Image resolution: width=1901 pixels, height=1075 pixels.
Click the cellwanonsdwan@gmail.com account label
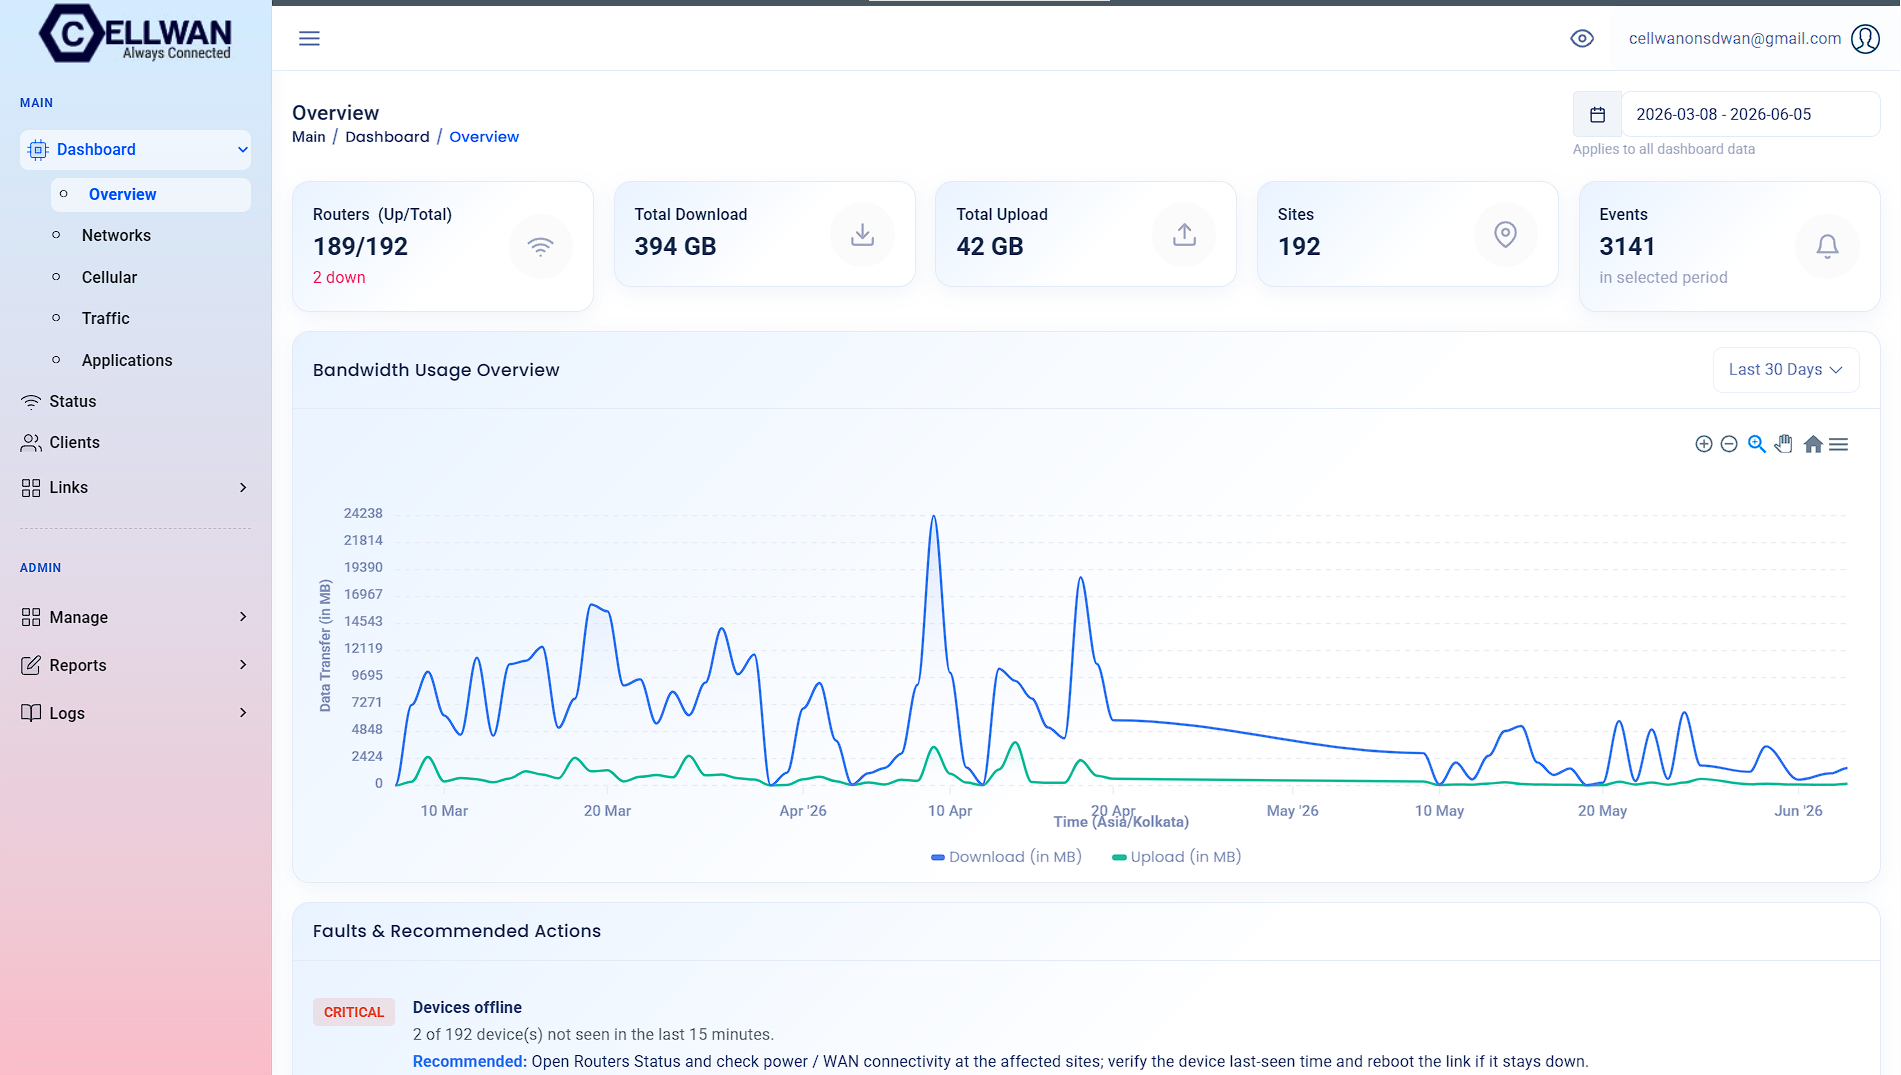[x=1735, y=38]
